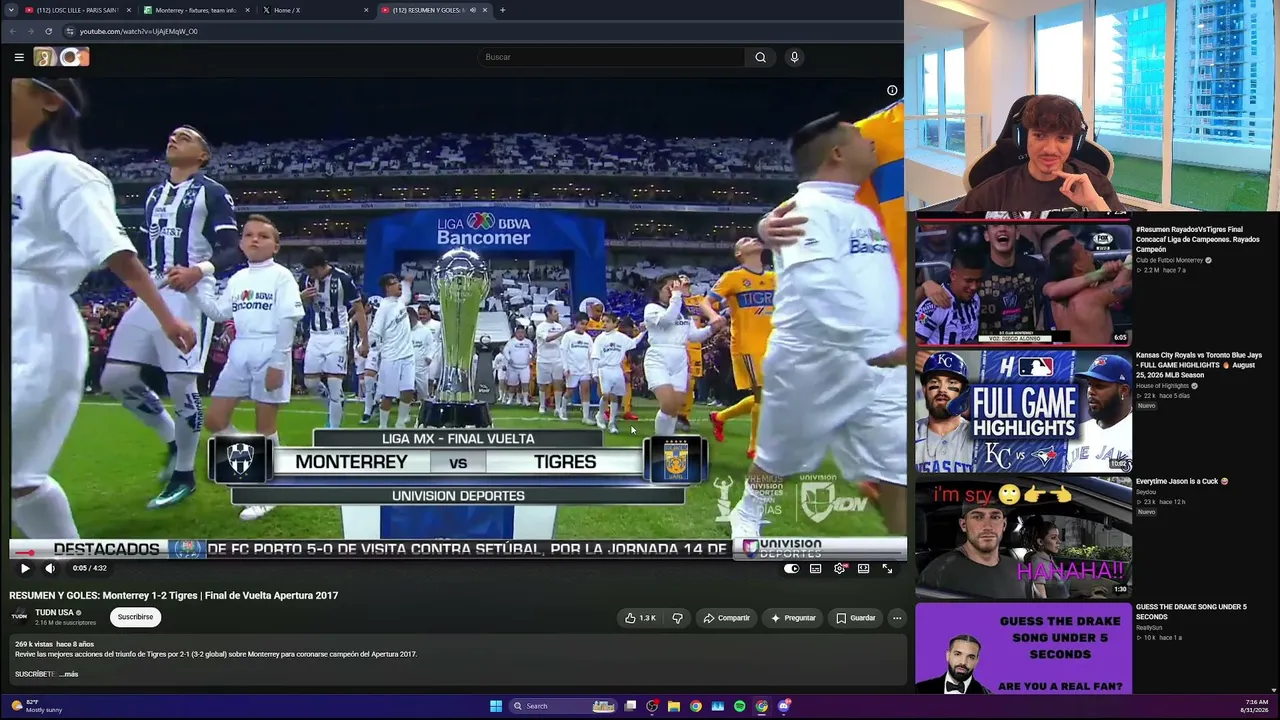This screenshot has width=1280, height=720.
Task: Open Discord from the taskbar
Action: click(784, 706)
